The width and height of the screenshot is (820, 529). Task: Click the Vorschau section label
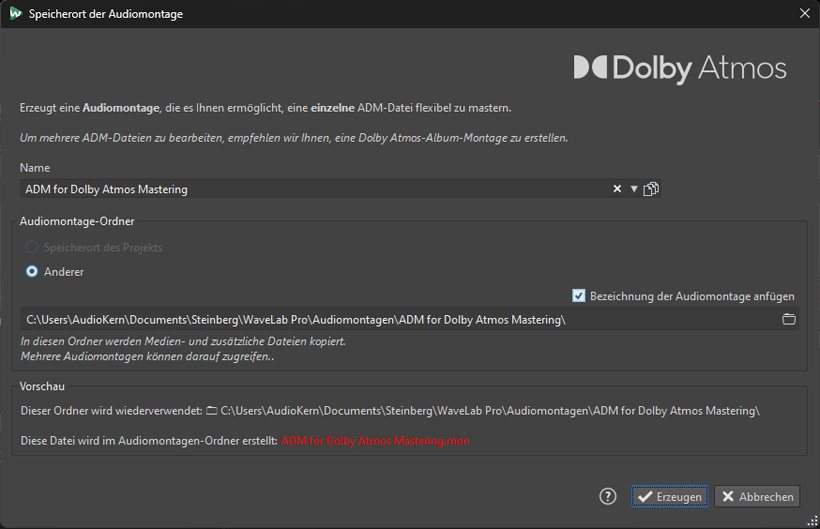[x=42, y=386]
